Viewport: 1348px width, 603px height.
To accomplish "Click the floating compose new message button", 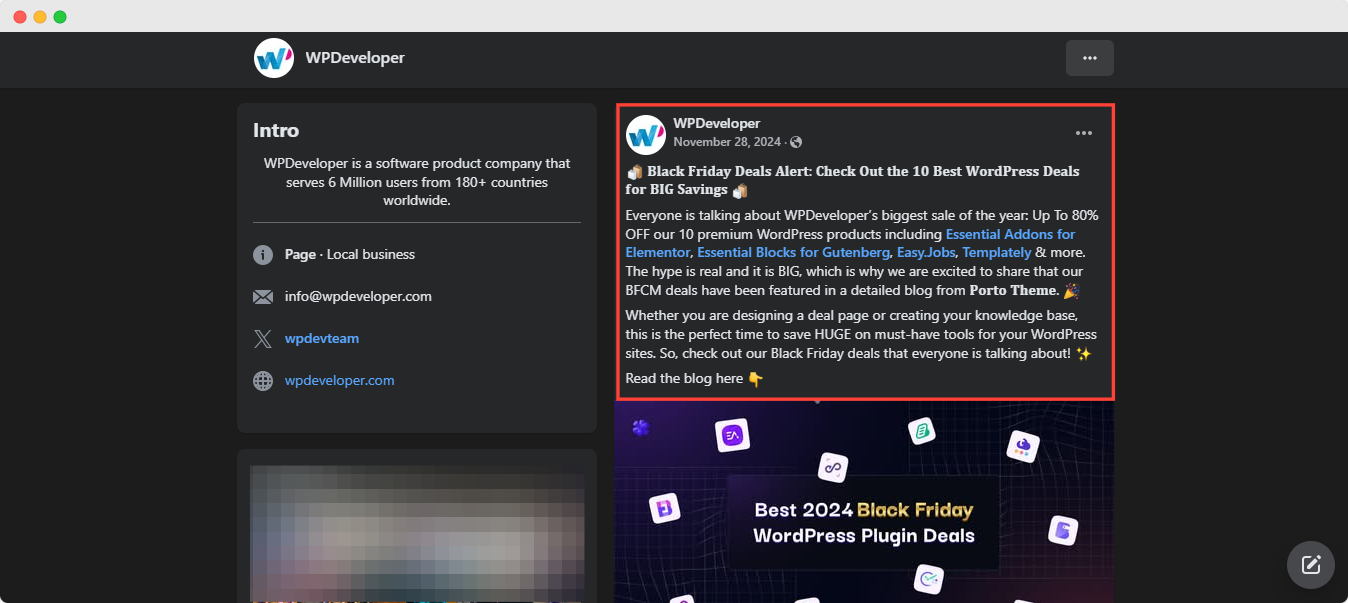I will tap(1310, 564).
